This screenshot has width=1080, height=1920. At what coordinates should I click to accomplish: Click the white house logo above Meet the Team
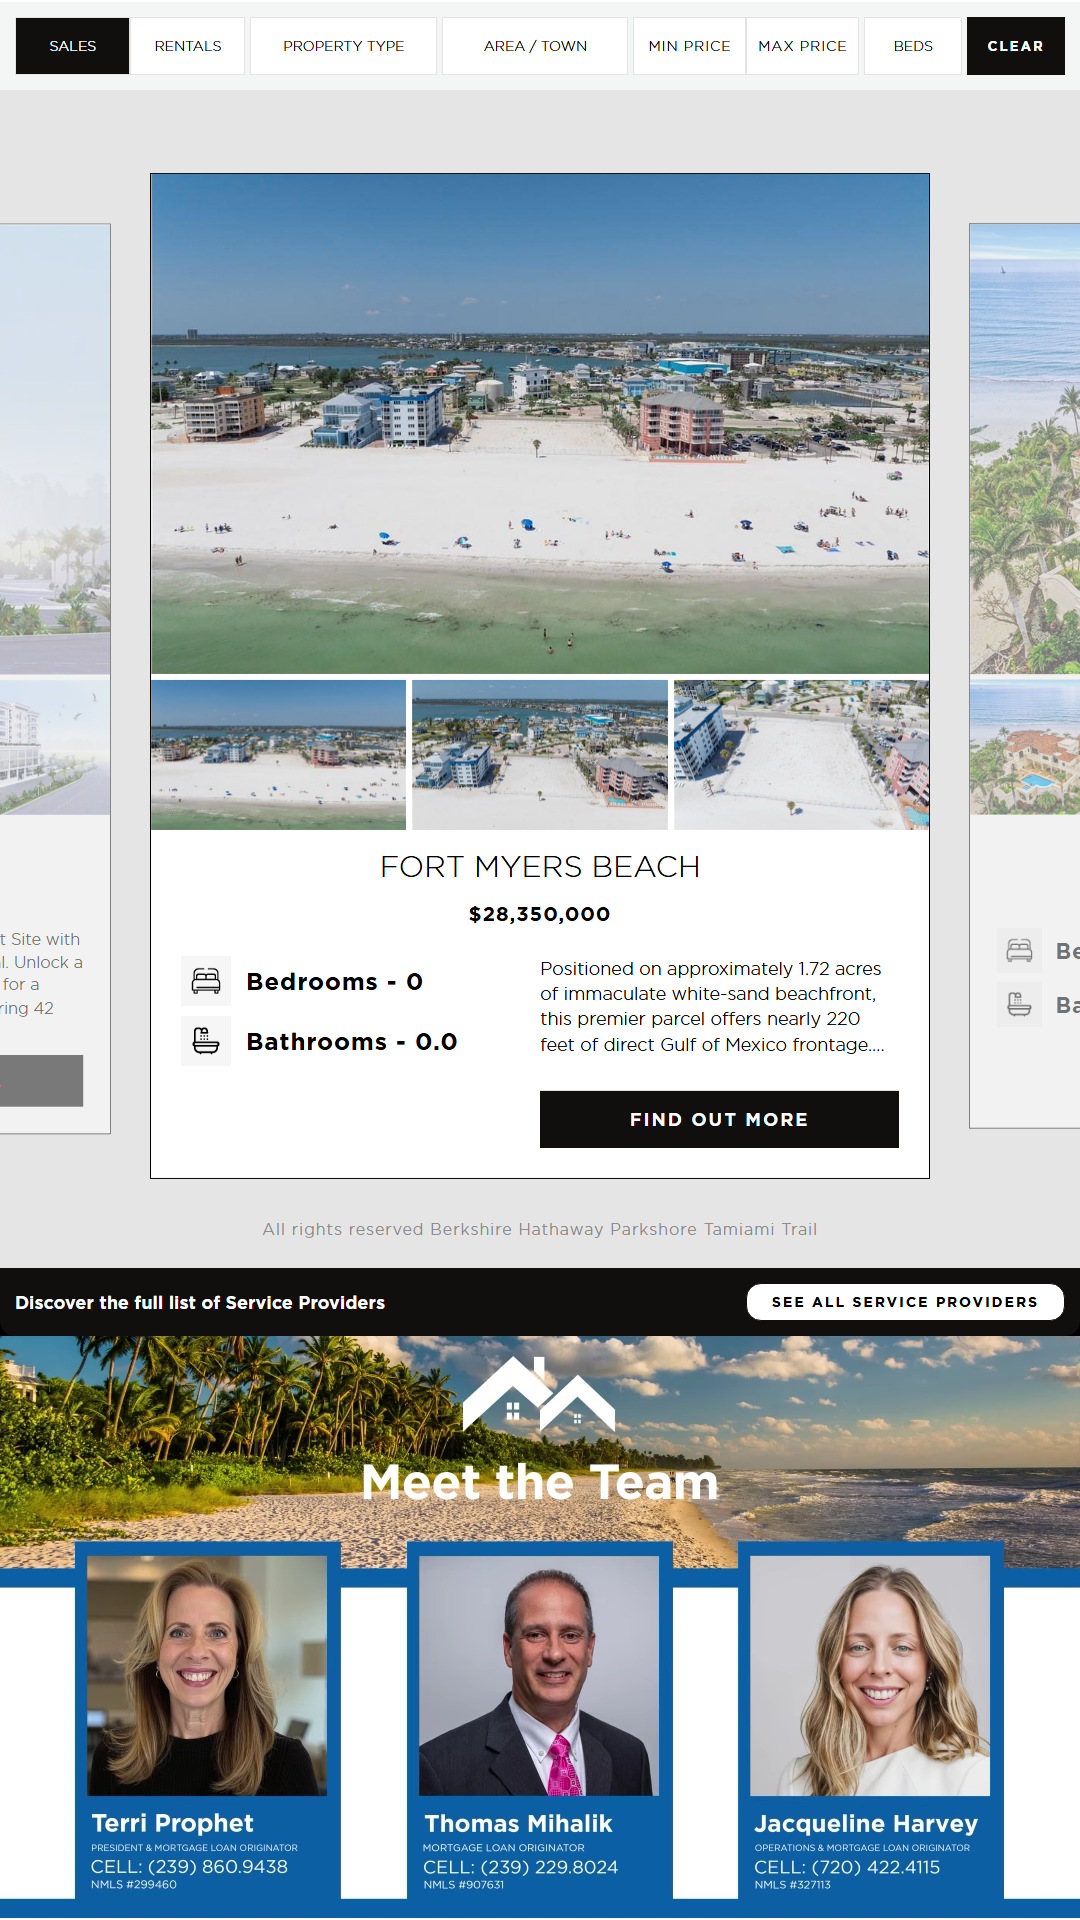pyautogui.click(x=539, y=1394)
